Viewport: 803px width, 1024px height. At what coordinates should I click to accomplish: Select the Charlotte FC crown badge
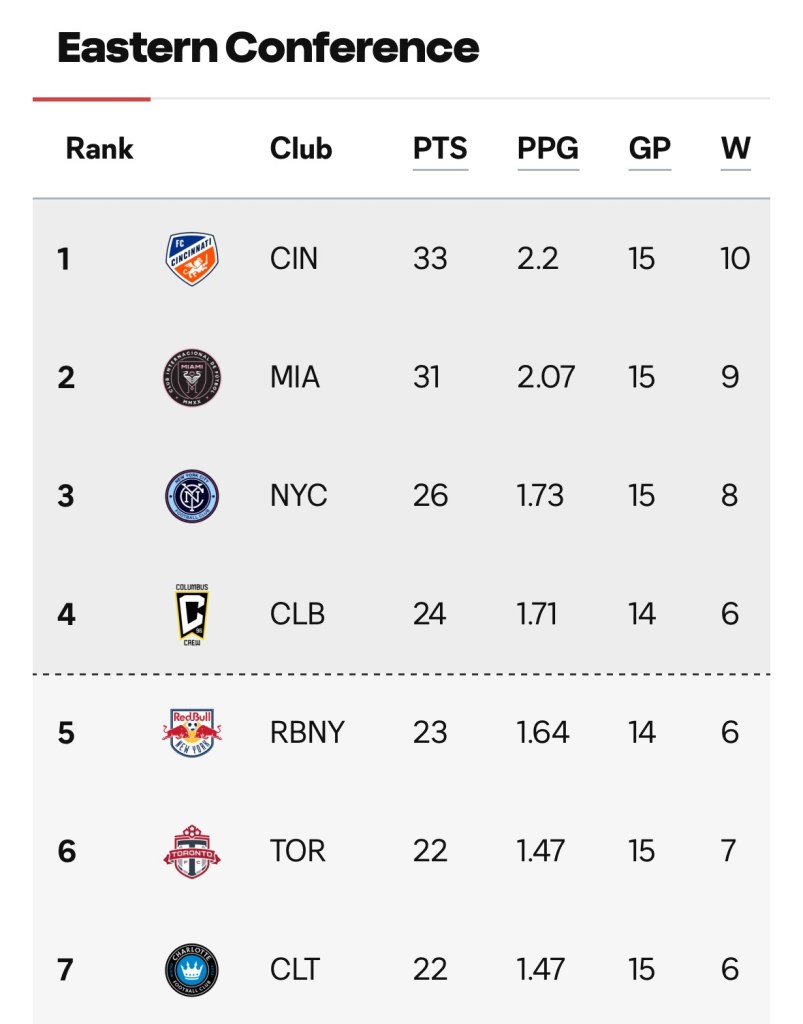191,970
